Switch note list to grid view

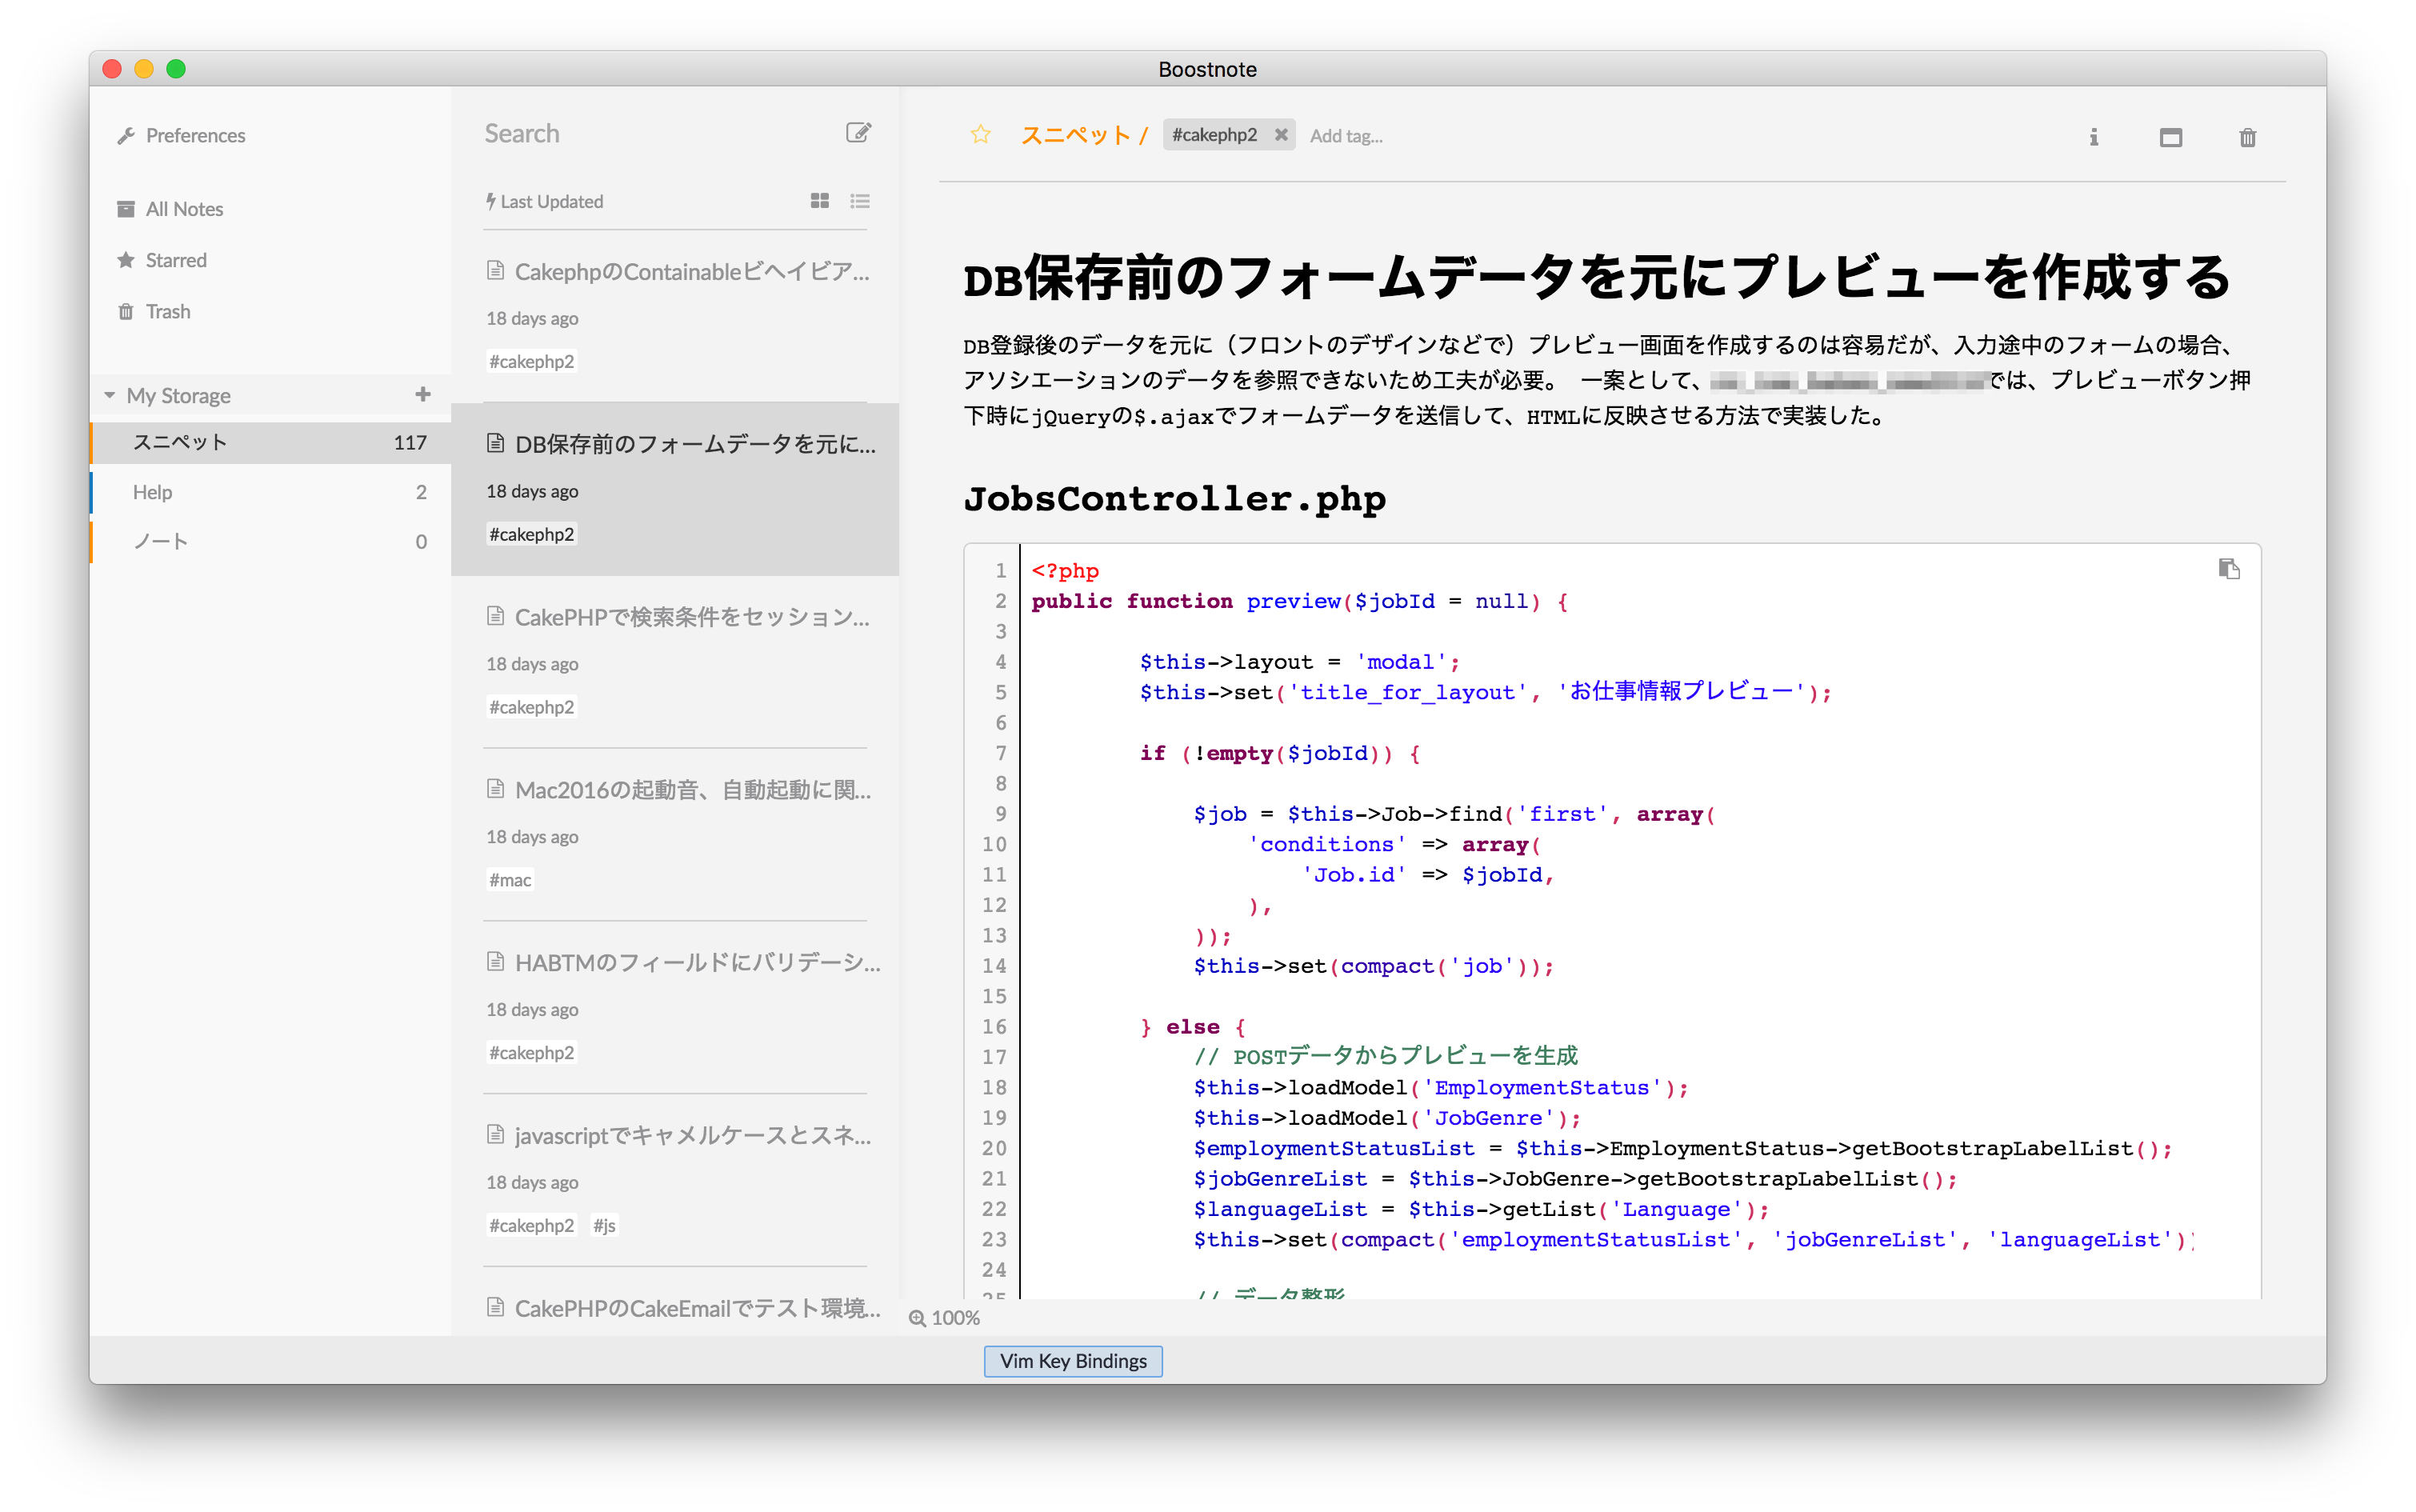(x=819, y=201)
